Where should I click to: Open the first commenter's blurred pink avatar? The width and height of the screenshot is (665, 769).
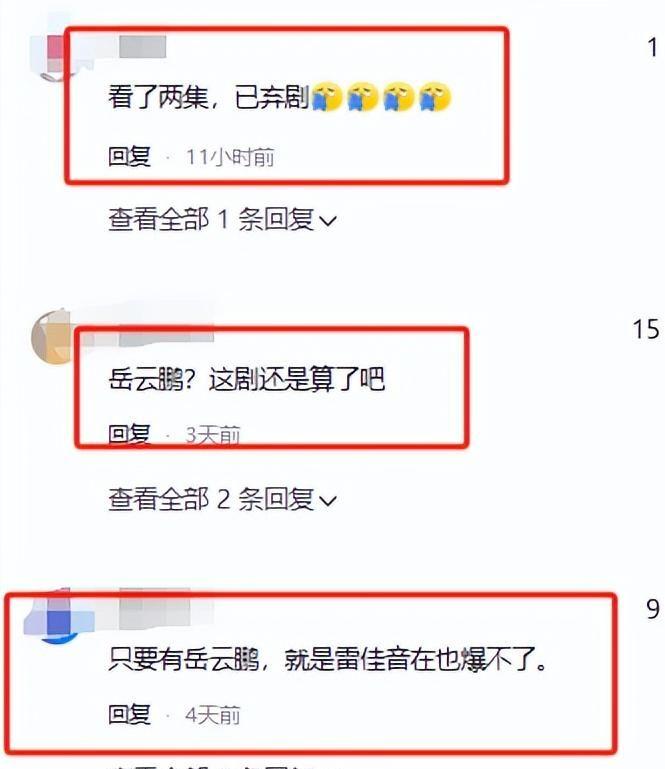coord(54,55)
